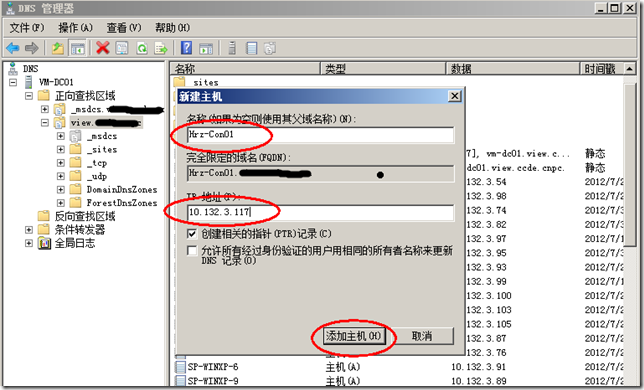644x390 pixels.
Task: Open the 帮助(H) menu
Action: (x=172, y=28)
